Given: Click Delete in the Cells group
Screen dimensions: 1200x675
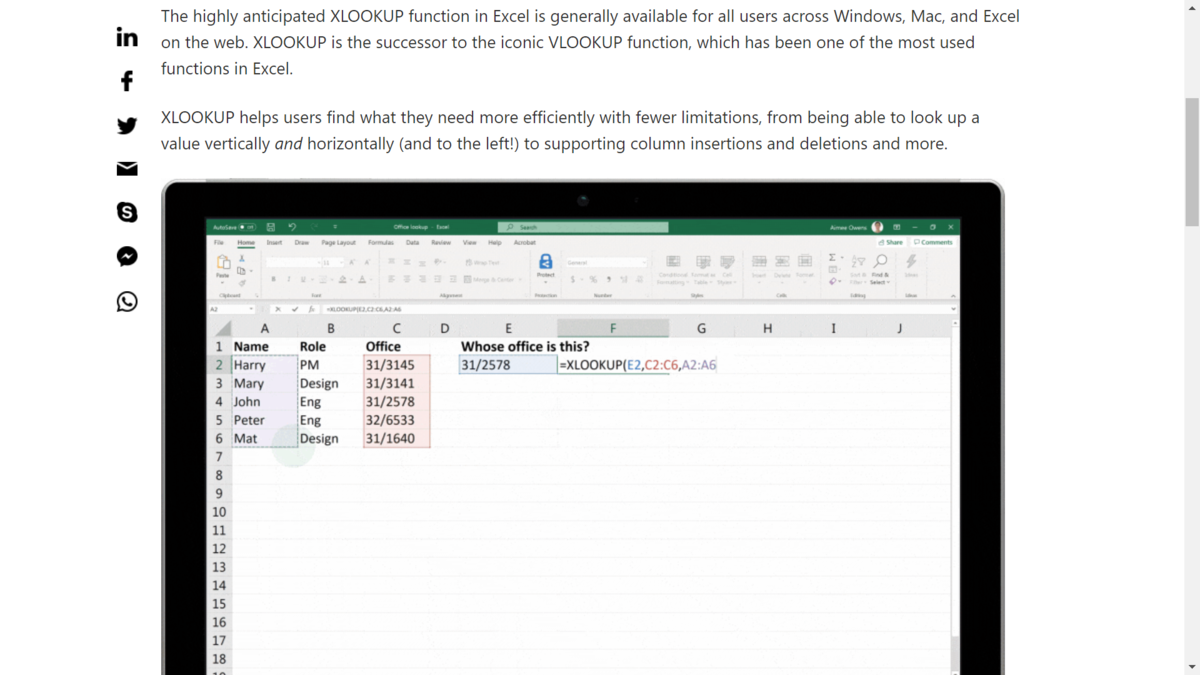Looking at the screenshot, I should pos(782,268).
